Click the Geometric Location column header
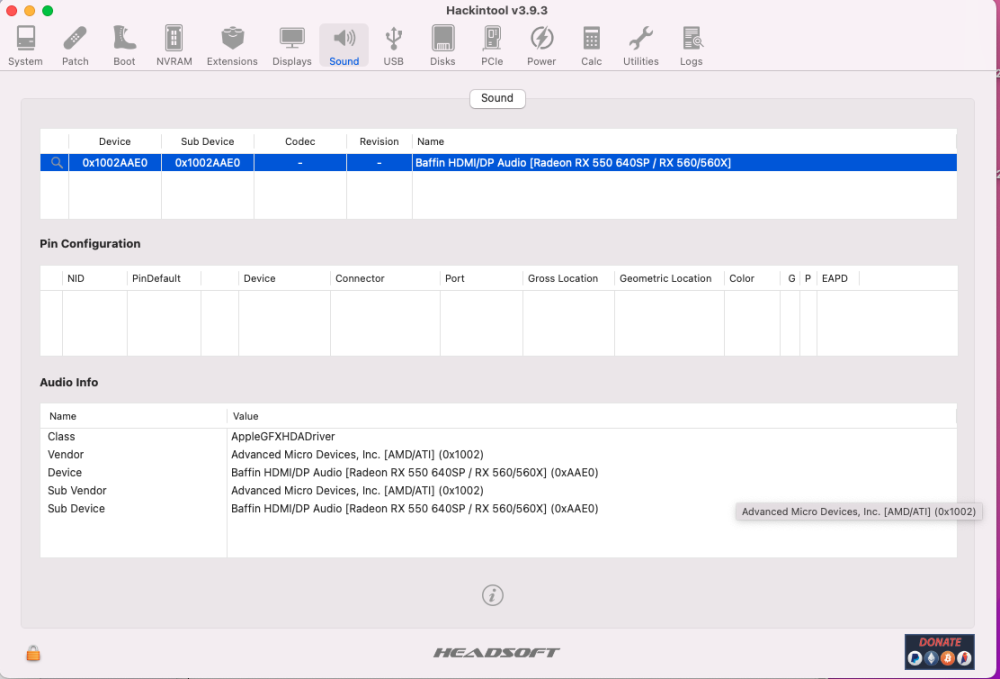 point(669,279)
